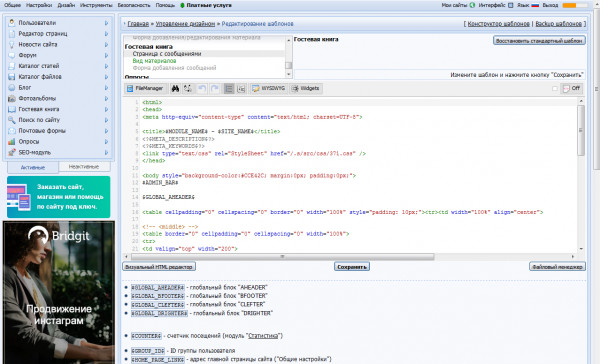Click the Выход link
Screen dimensions: 600x364
(x=550, y=5)
